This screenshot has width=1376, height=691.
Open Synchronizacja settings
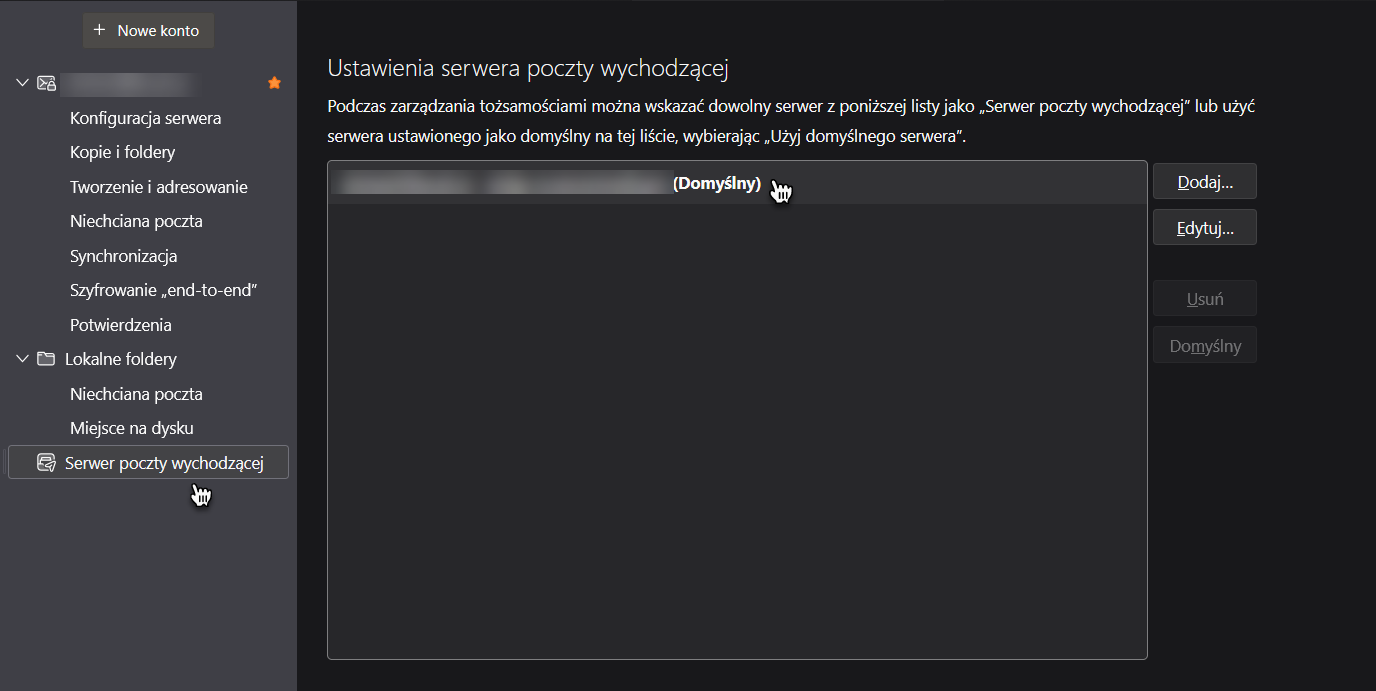[x=124, y=256]
